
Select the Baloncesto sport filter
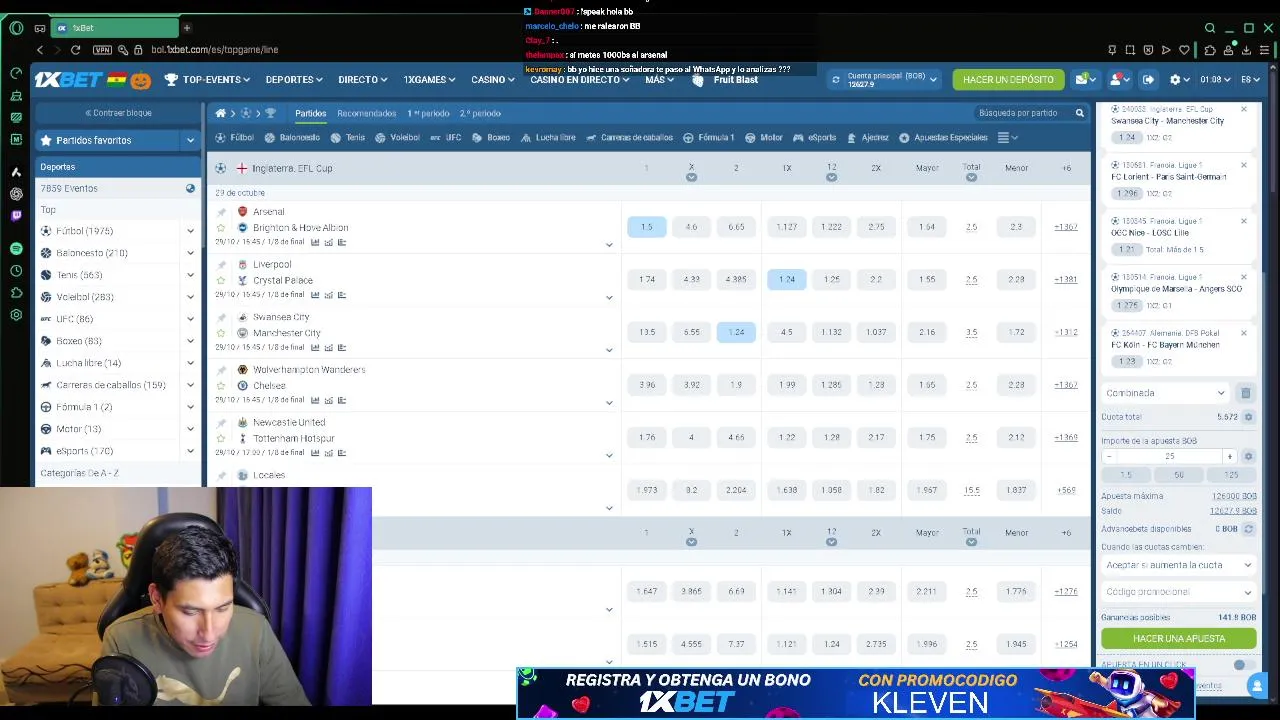293,138
